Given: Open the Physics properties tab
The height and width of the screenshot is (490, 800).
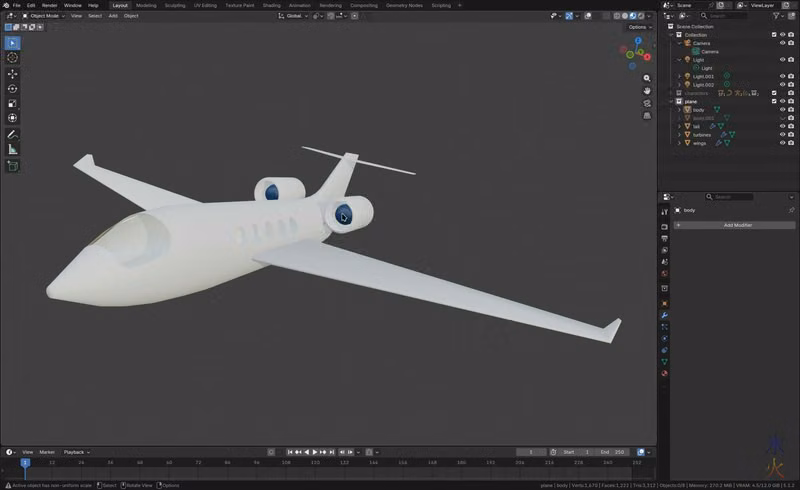Looking at the screenshot, I should [664, 338].
